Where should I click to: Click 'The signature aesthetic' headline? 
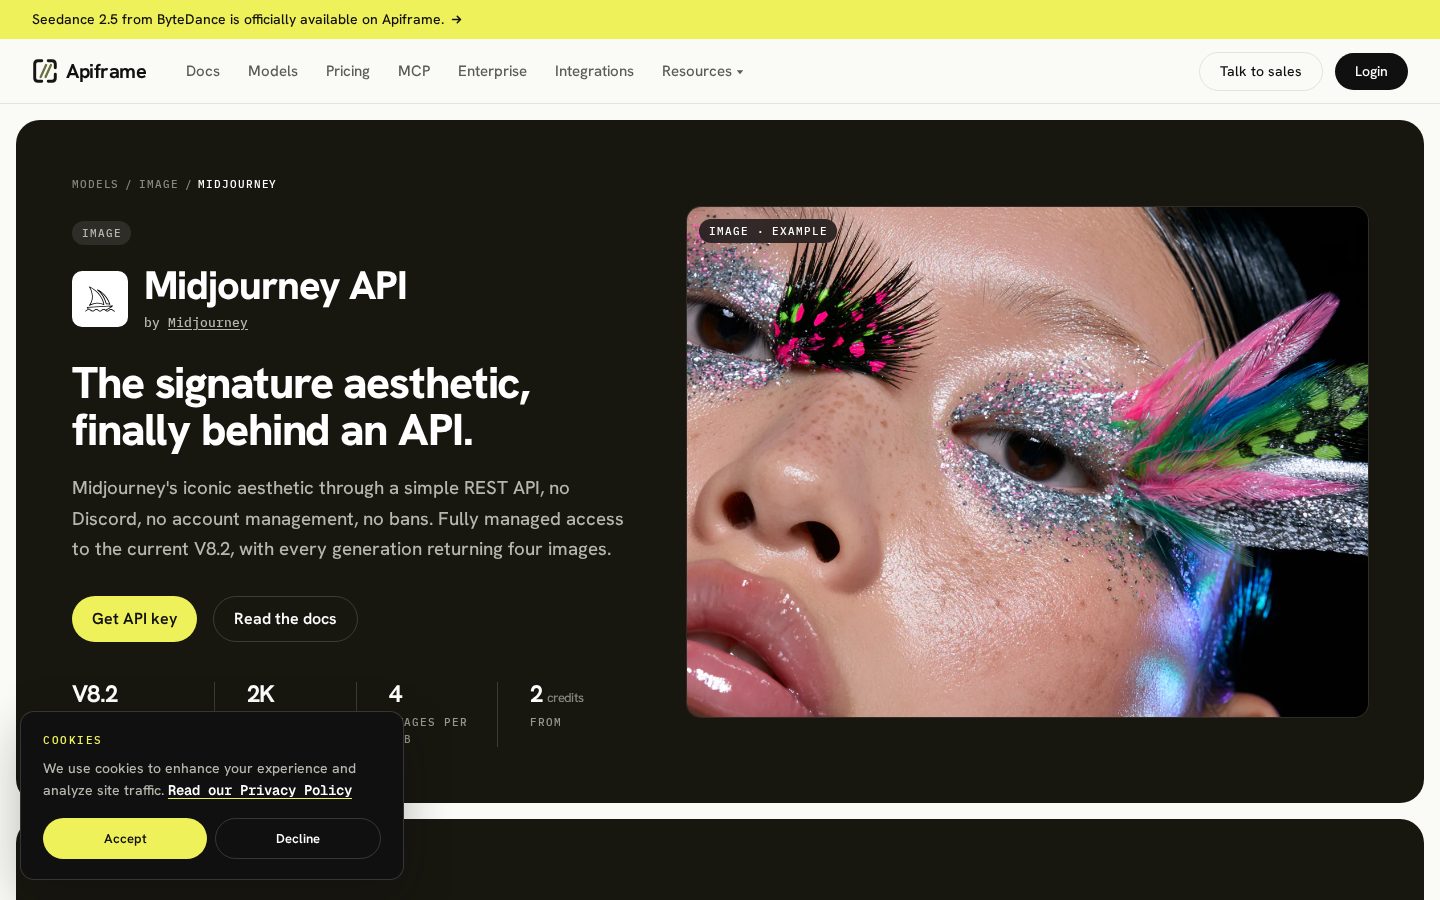pyautogui.click(x=301, y=407)
